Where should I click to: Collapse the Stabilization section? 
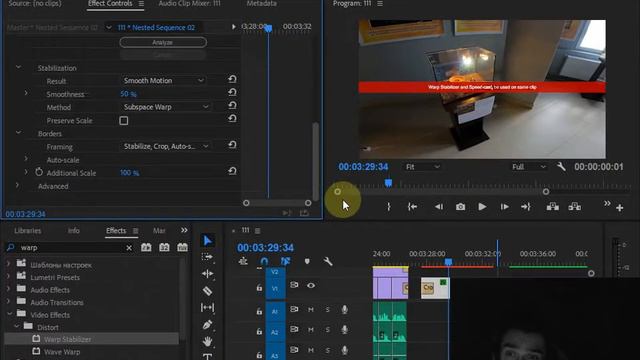[x=18, y=67]
